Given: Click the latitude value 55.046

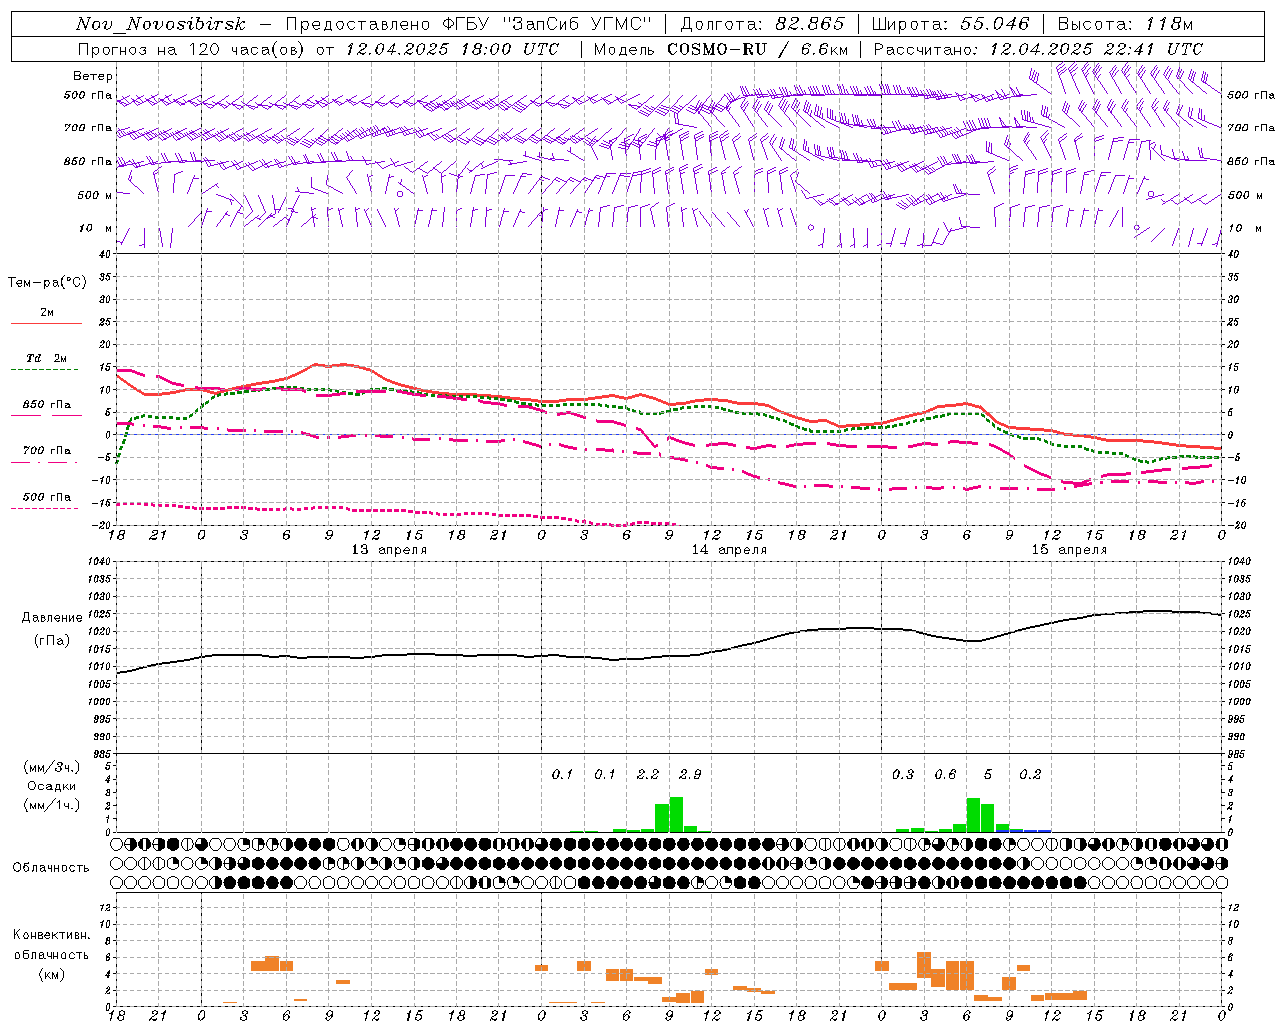Looking at the screenshot, I should (x=995, y=24).
